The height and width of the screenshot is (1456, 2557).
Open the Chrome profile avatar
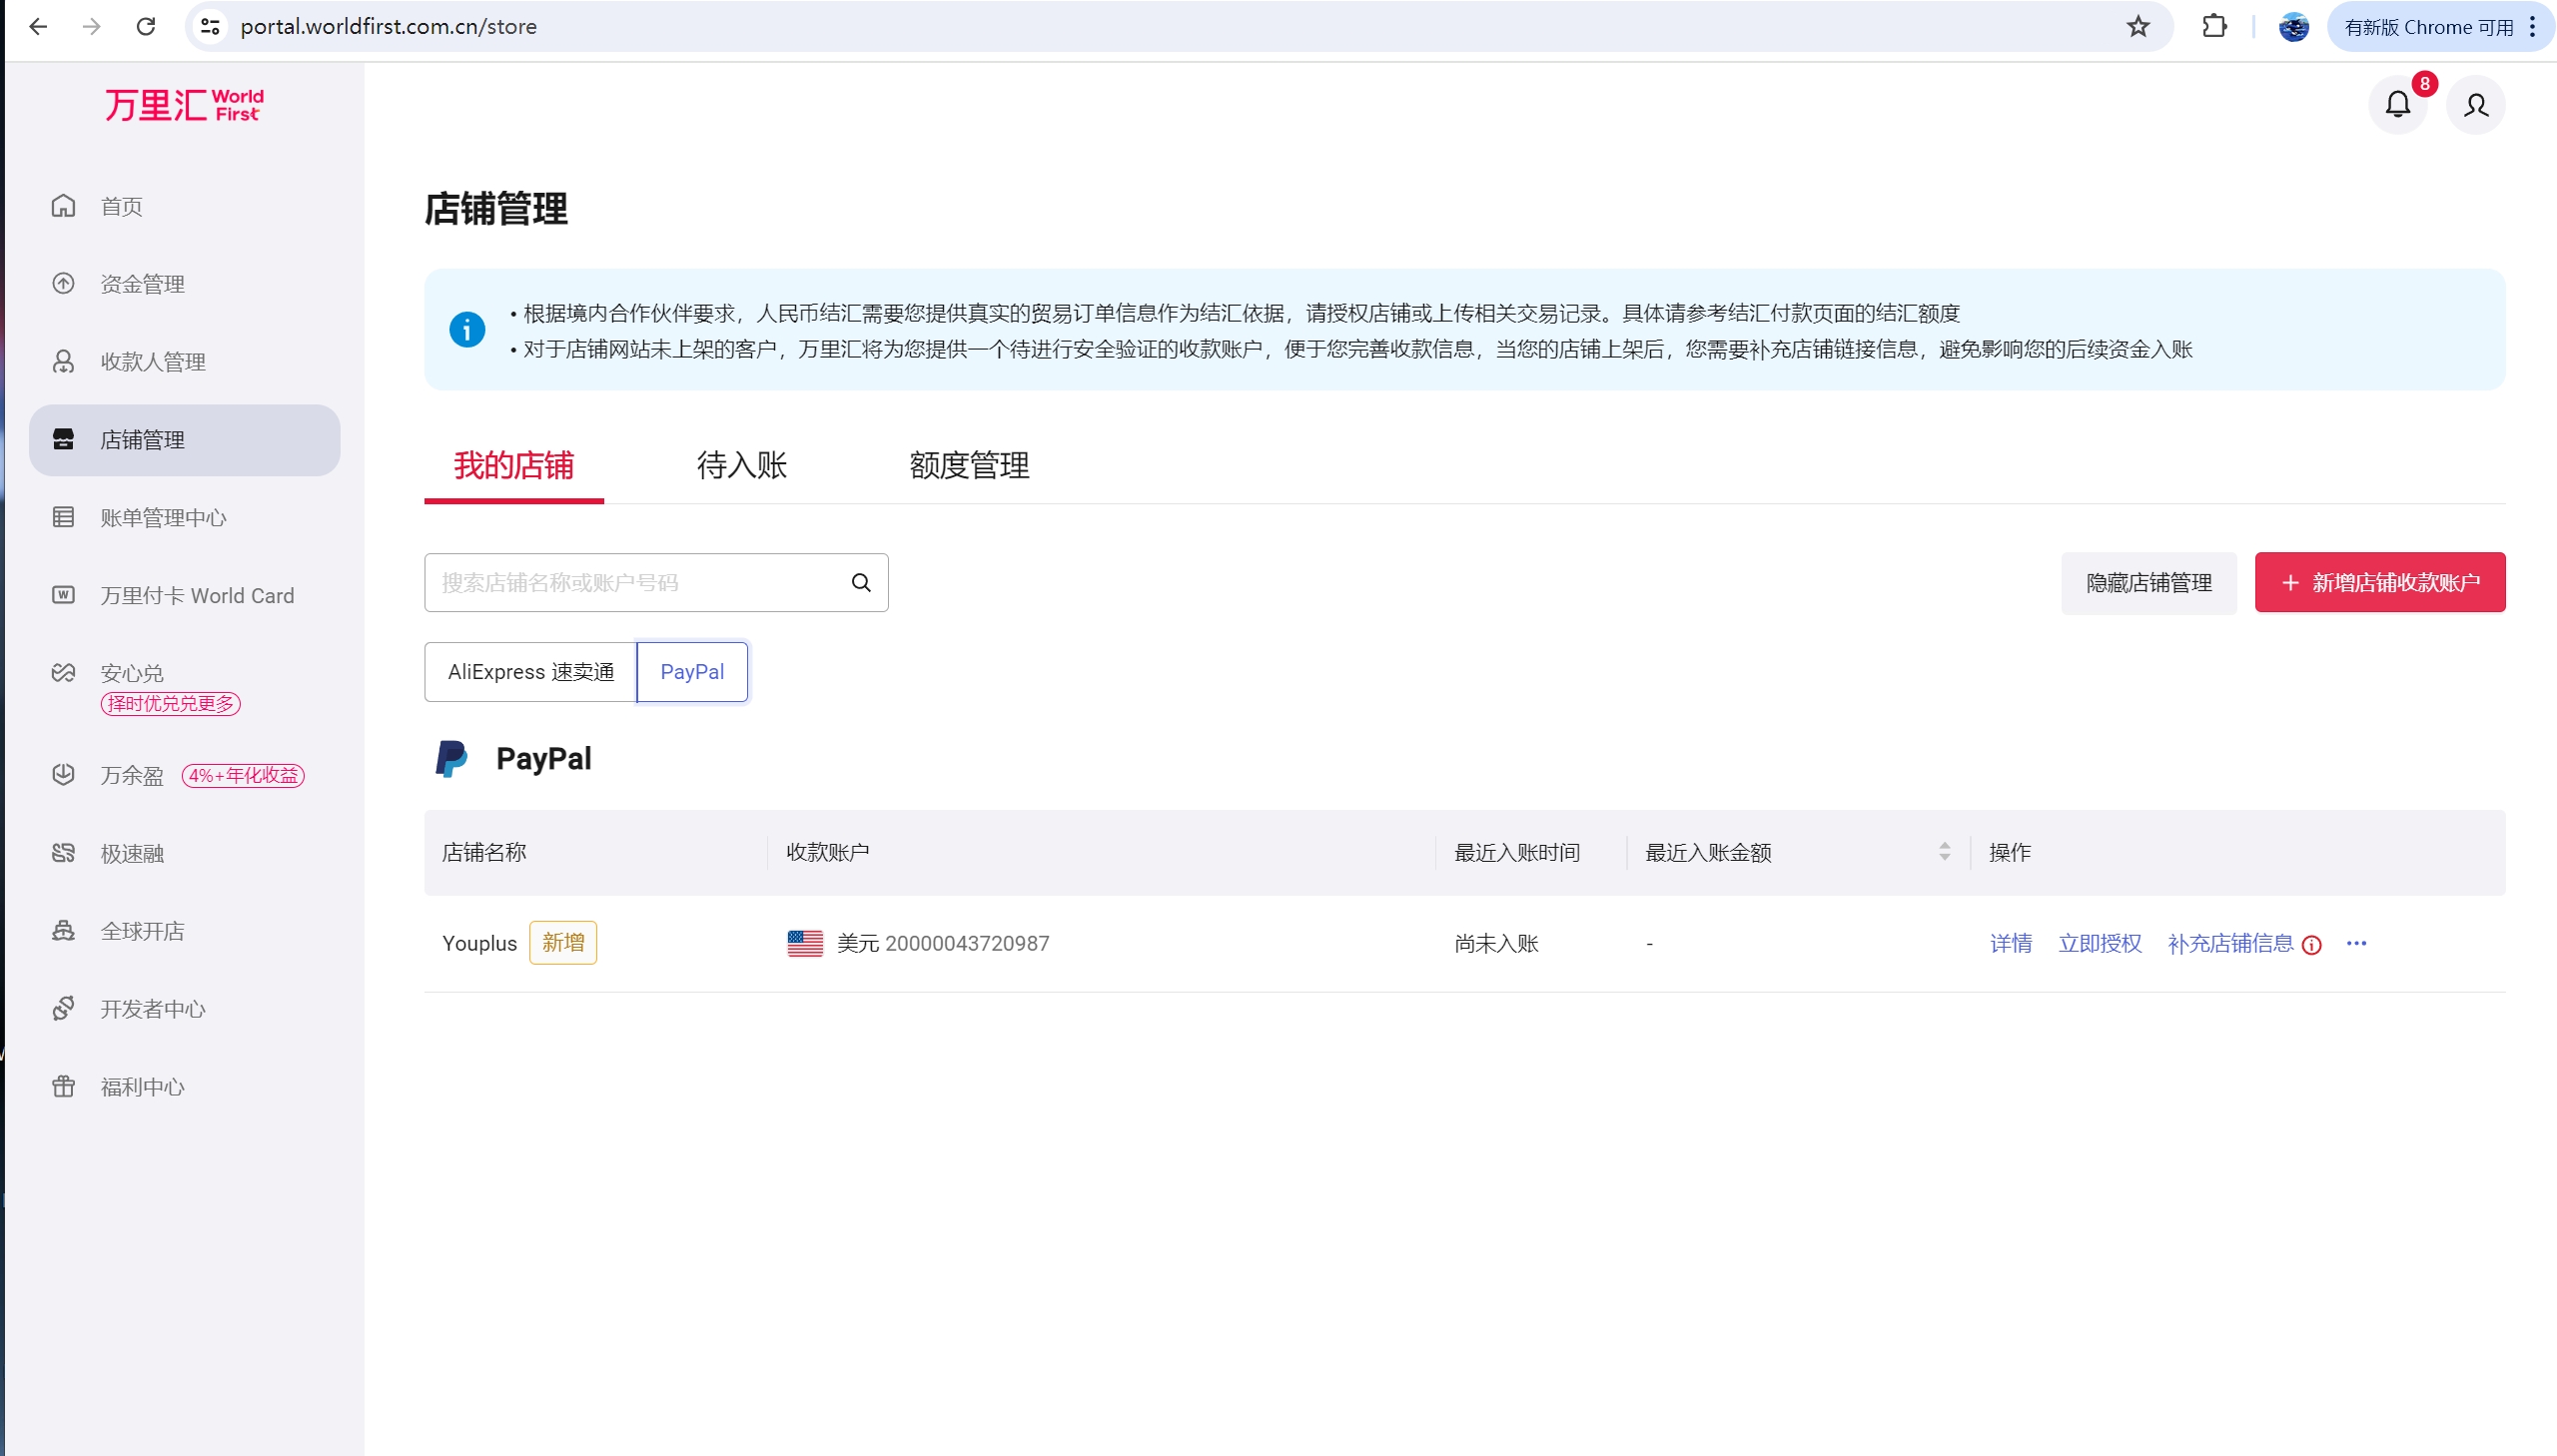(2294, 26)
